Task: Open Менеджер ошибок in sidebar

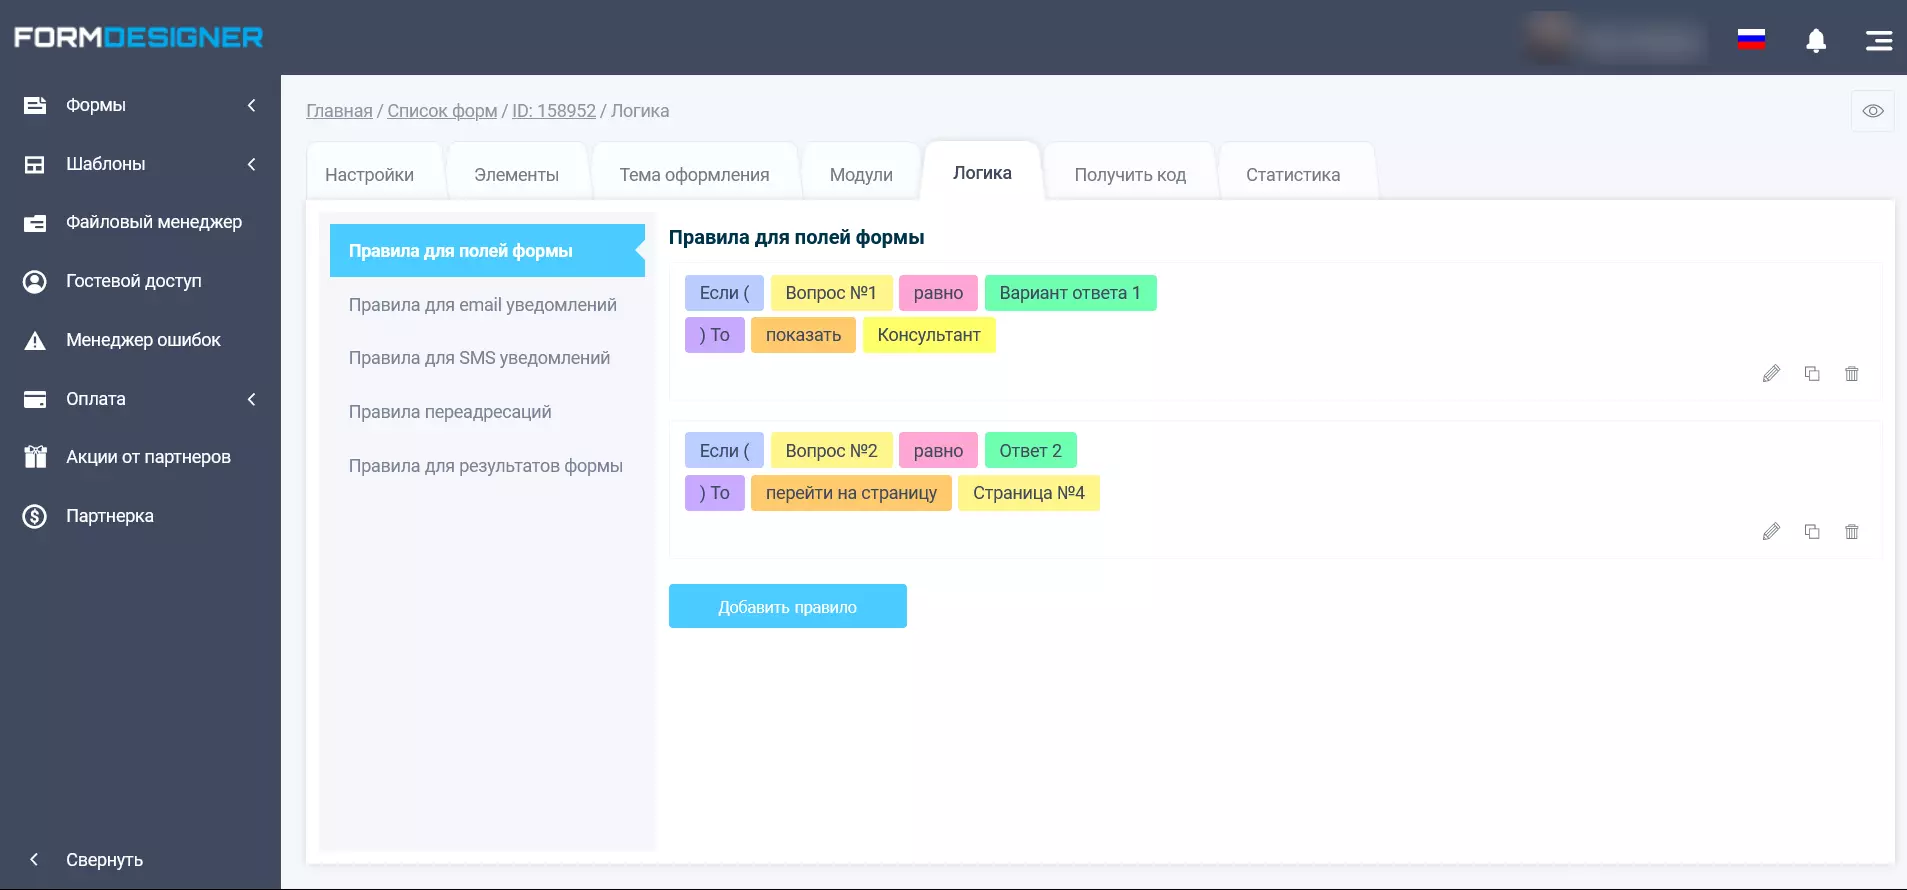Action: pos(143,340)
